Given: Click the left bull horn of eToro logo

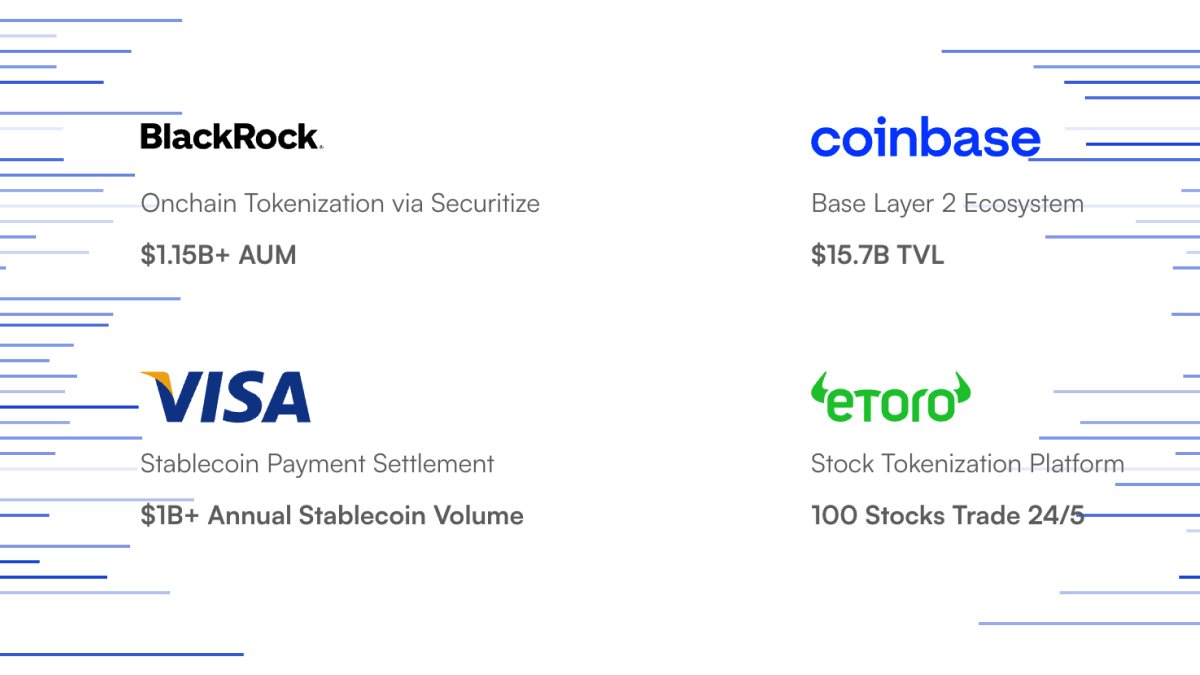Looking at the screenshot, I should [x=817, y=385].
